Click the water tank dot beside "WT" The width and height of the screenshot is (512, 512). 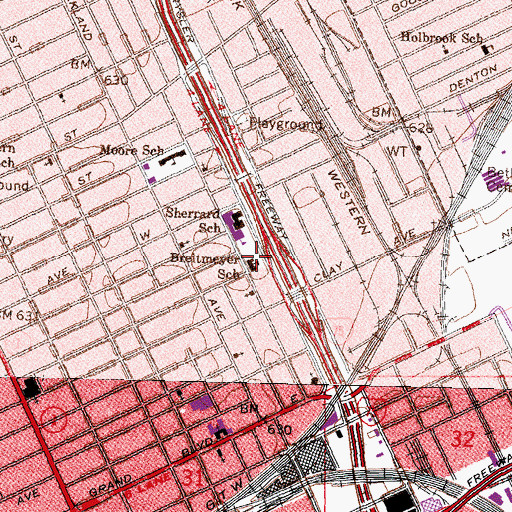(x=419, y=148)
